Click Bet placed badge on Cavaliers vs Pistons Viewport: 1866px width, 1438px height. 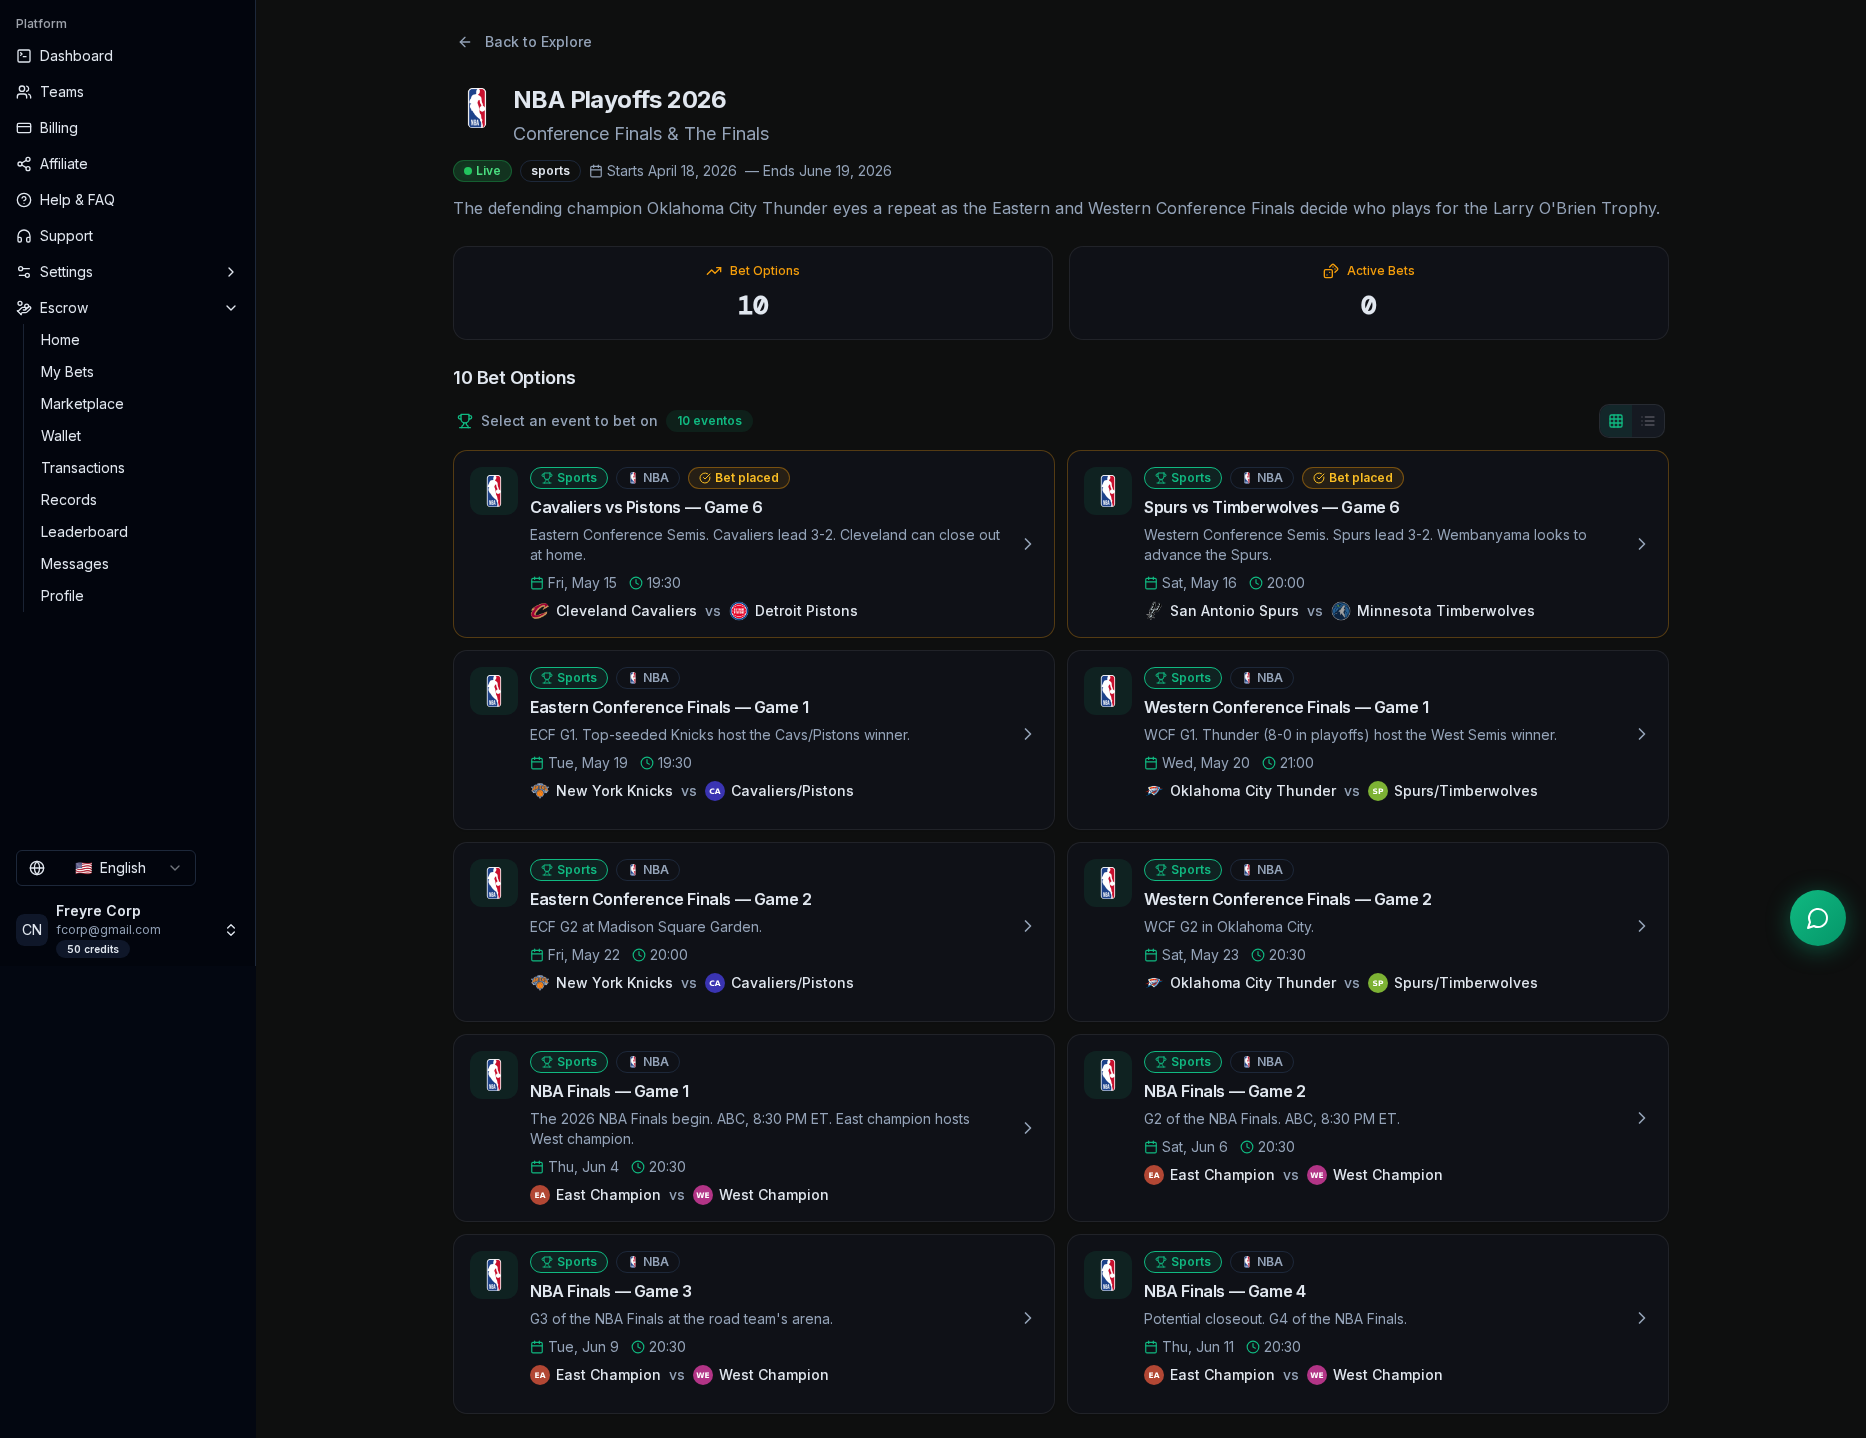click(739, 478)
